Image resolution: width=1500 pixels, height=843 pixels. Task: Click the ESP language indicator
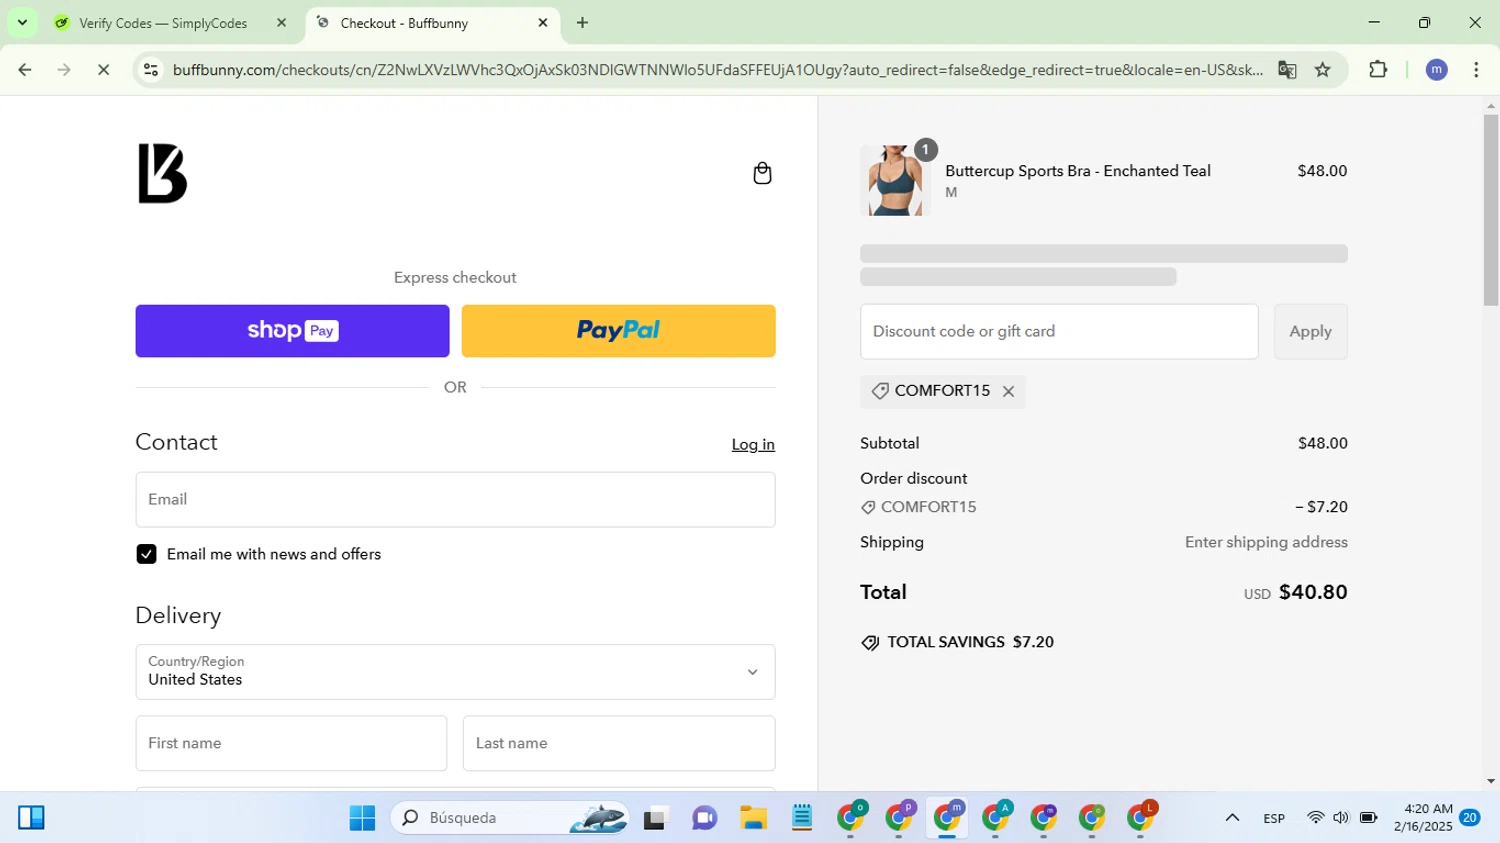point(1274,818)
